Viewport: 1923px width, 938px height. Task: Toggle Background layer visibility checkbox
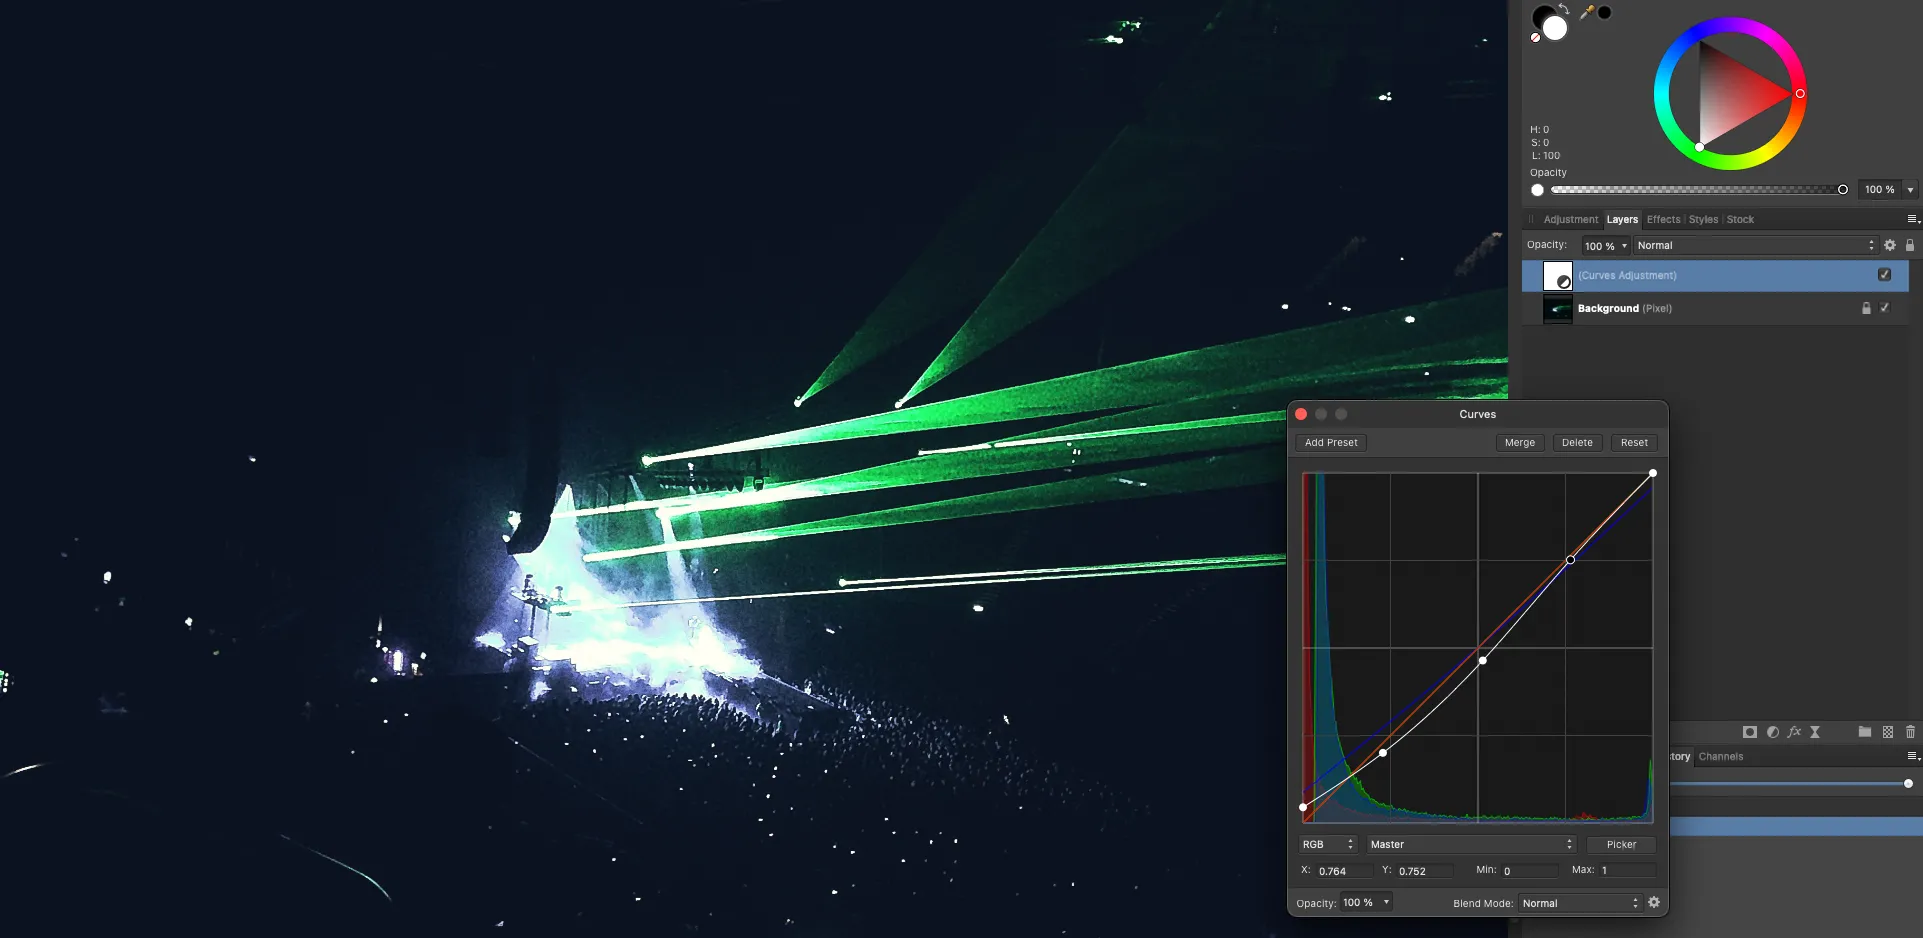click(1884, 308)
